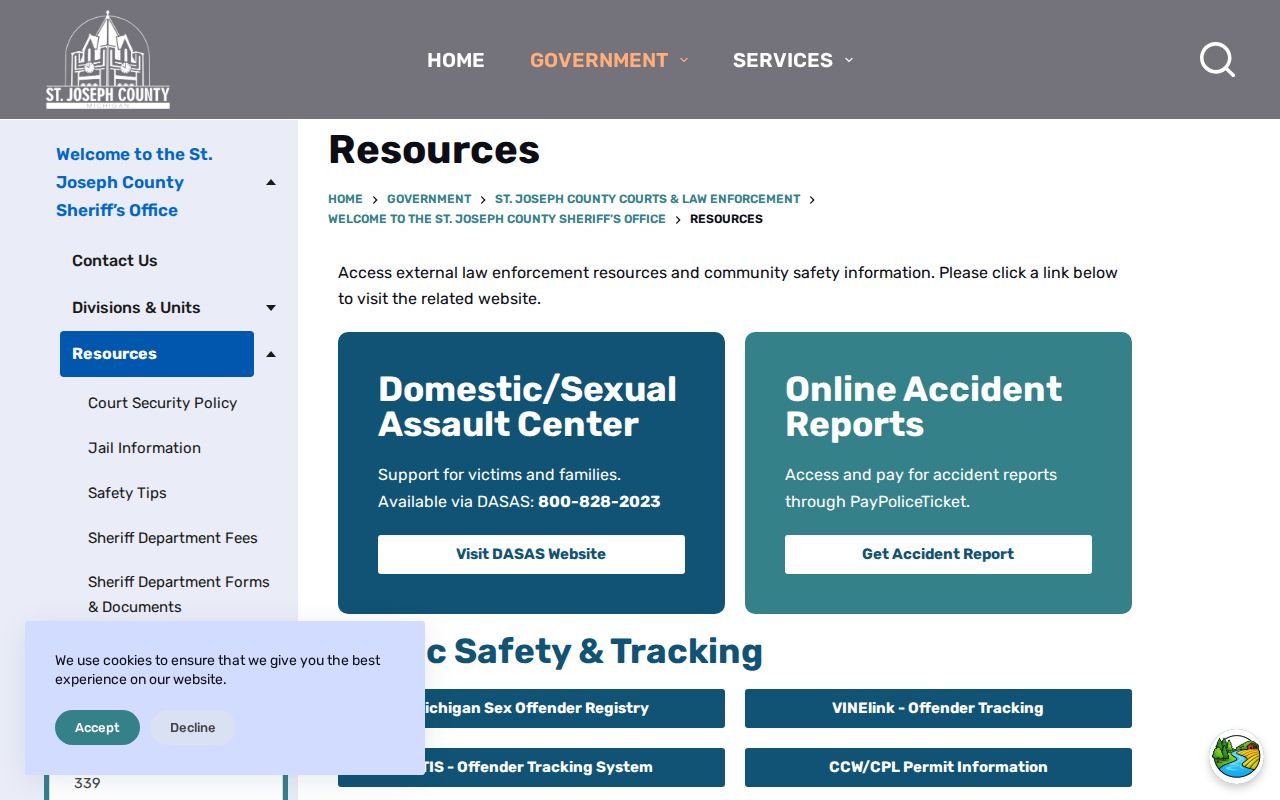Open Sheriff Department Forms & Documents link
1280x800 pixels.
click(179, 594)
